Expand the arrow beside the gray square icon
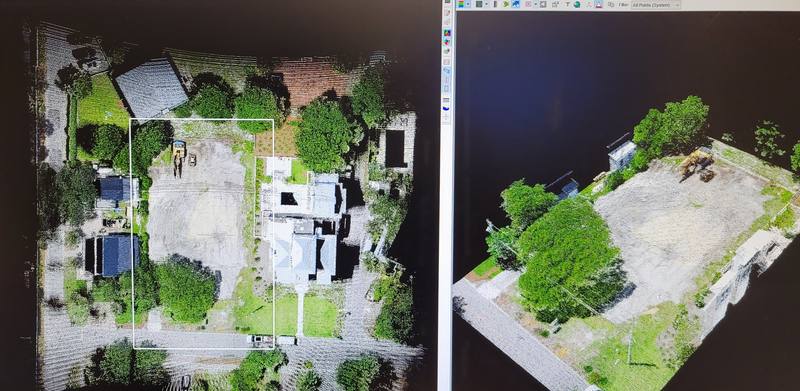The image size is (800, 391). tap(486, 4)
